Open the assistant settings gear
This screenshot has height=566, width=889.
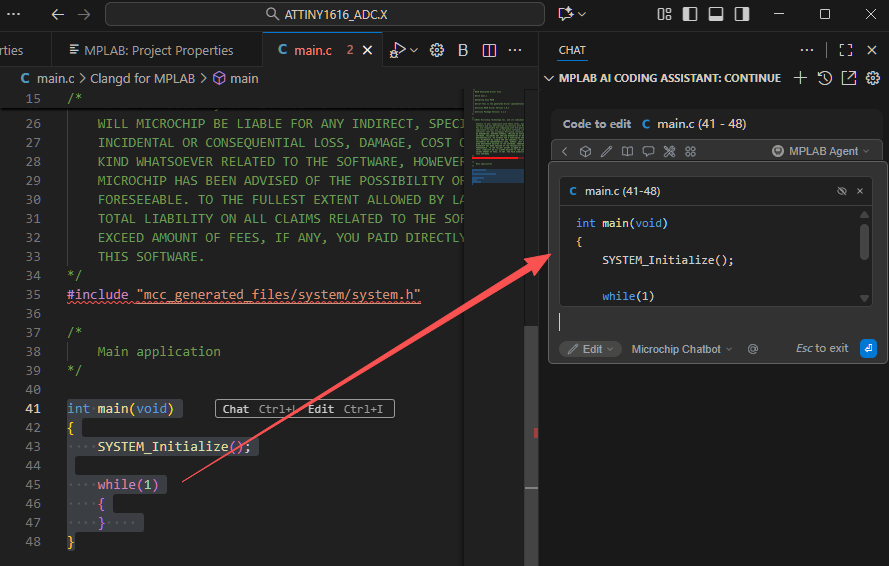[x=873, y=78]
